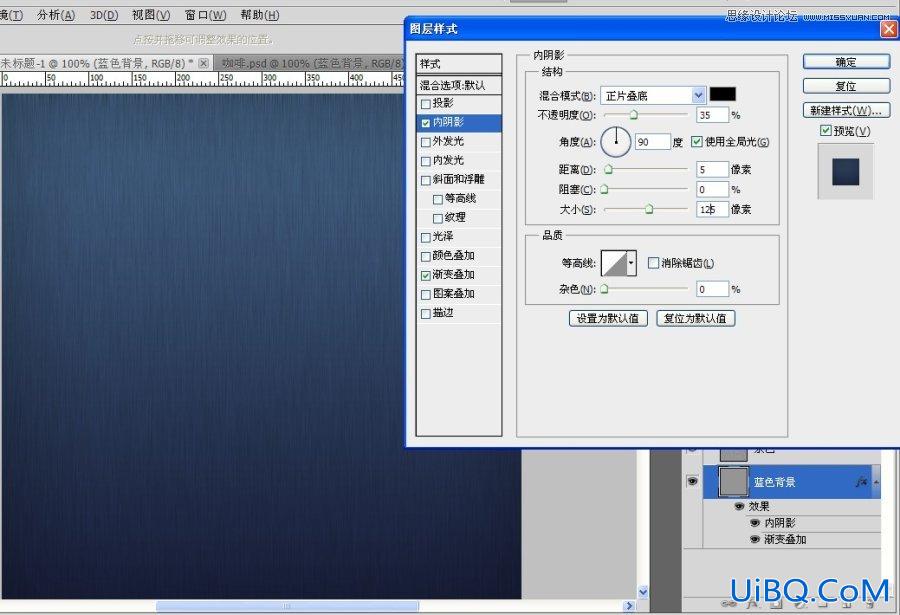This screenshot has width=900, height=615.
Task: Uncheck the 内阴影 inner shadow checkbox
Action: click(x=425, y=123)
